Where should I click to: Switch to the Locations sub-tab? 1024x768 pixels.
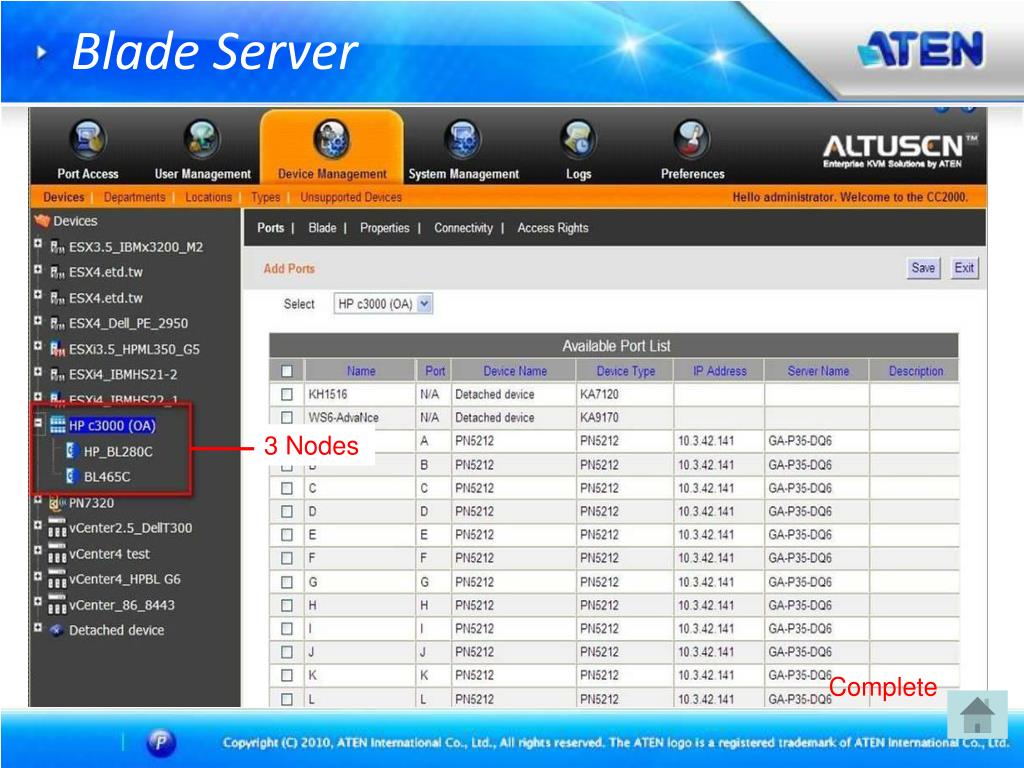pos(208,197)
